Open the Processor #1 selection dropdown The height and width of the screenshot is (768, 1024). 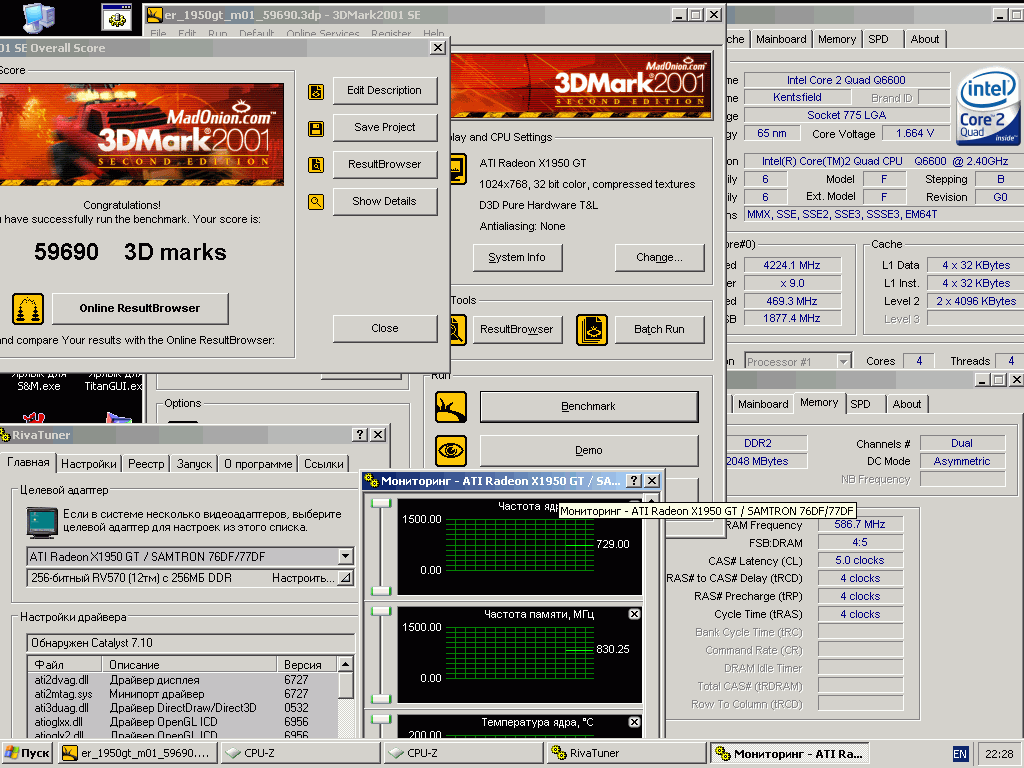(x=843, y=361)
